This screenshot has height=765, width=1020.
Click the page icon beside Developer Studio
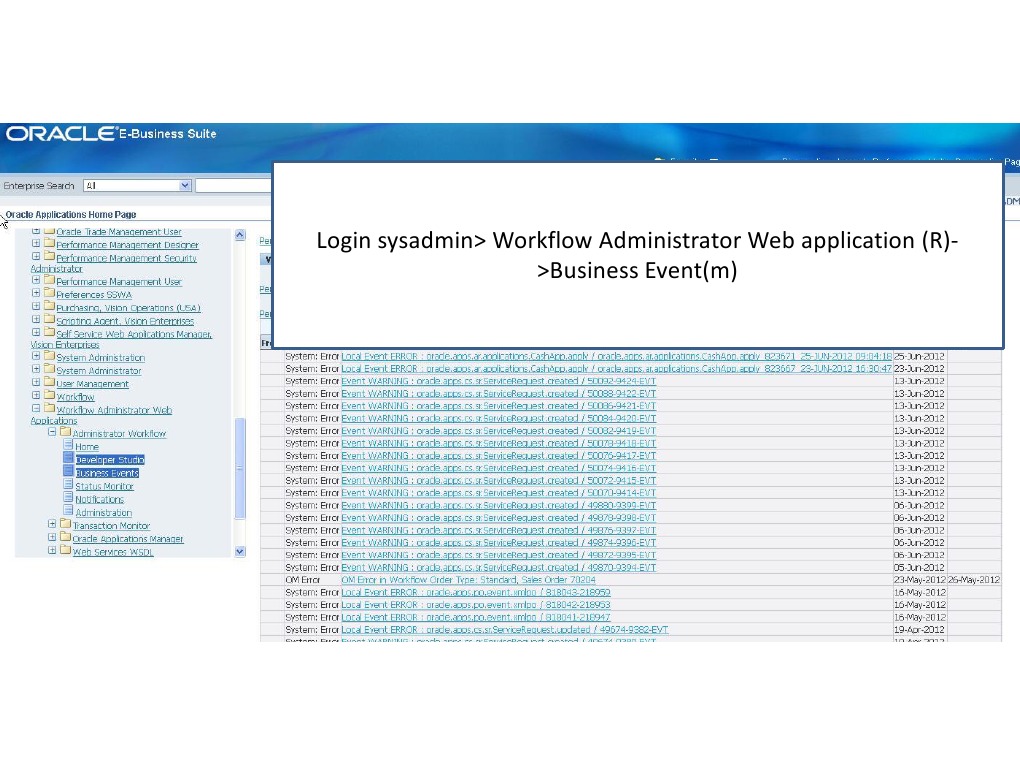pyautogui.click(x=68, y=458)
